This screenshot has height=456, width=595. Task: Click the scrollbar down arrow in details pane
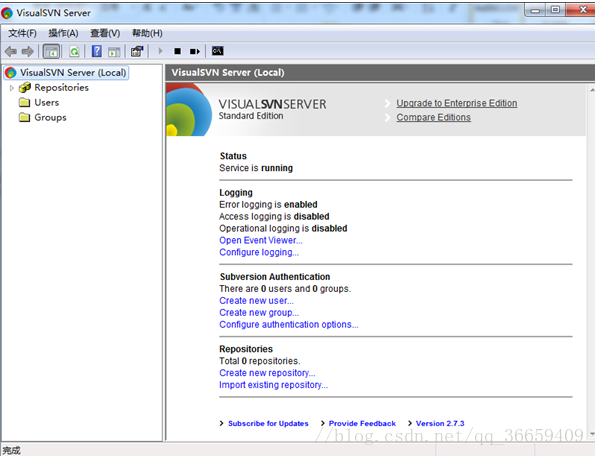click(592, 434)
